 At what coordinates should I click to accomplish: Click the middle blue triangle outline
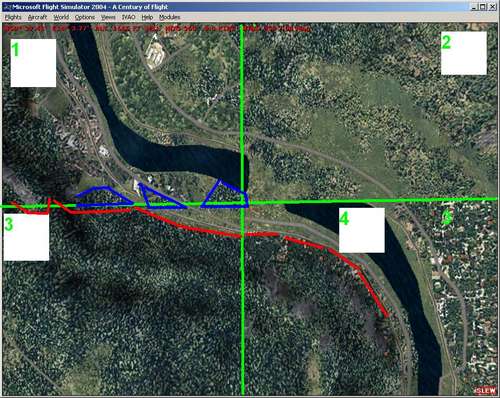pyautogui.click(x=161, y=197)
